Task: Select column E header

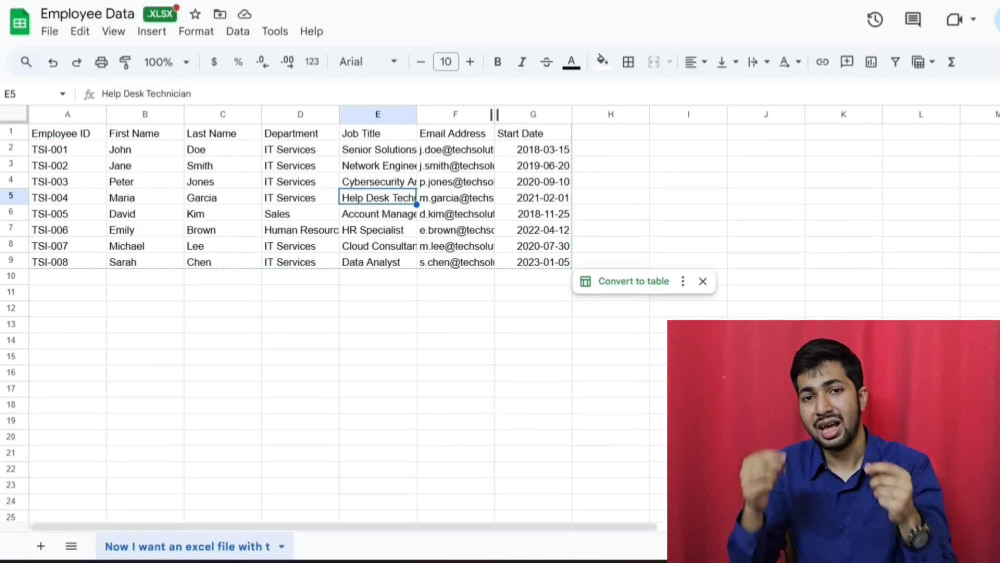Action: [378, 115]
